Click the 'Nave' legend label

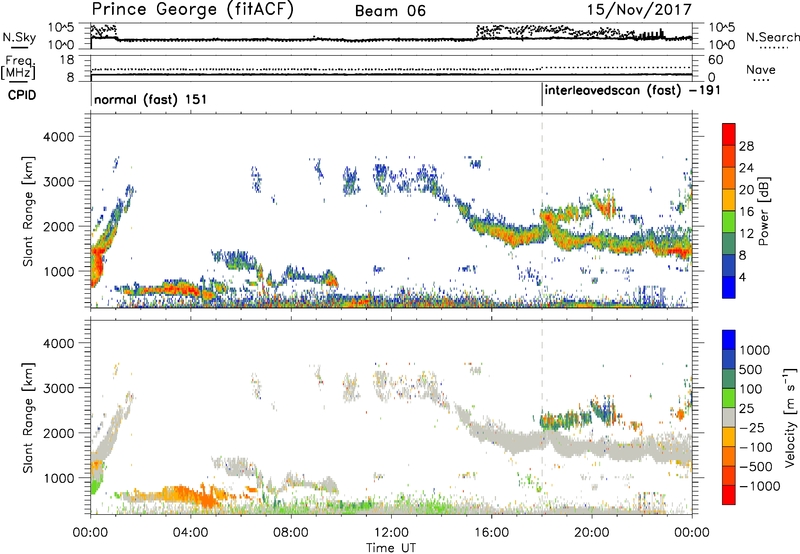click(x=761, y=69)
